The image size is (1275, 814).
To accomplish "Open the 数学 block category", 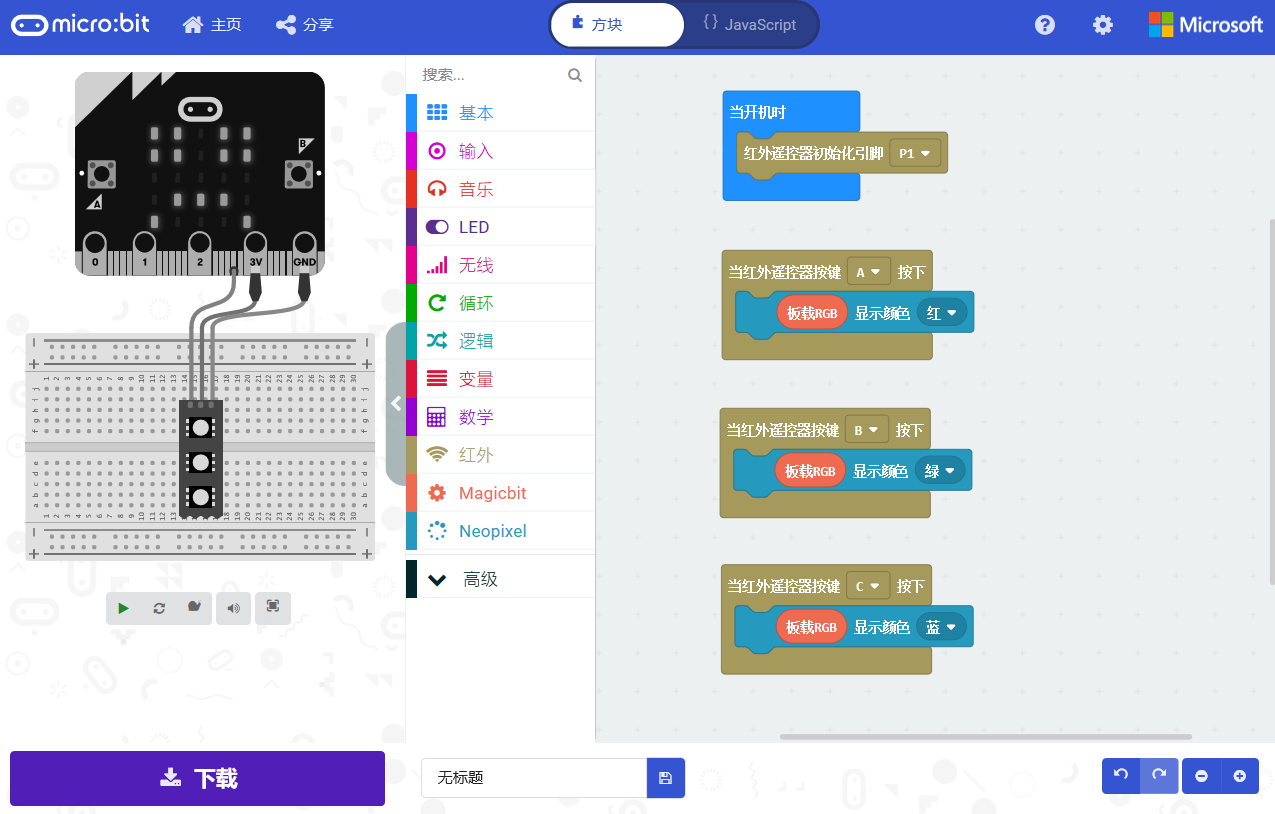I will coord(500,417).
